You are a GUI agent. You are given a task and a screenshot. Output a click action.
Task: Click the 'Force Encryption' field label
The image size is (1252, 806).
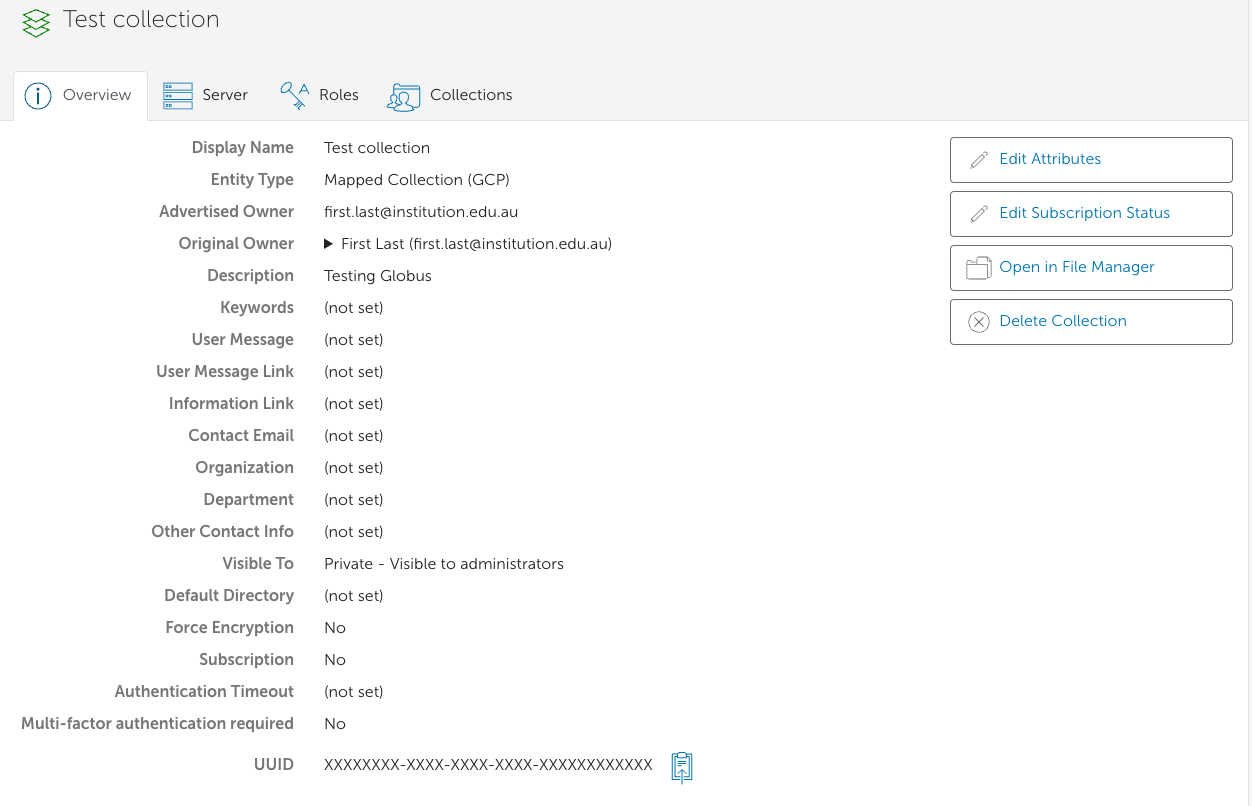click(230, 628)
